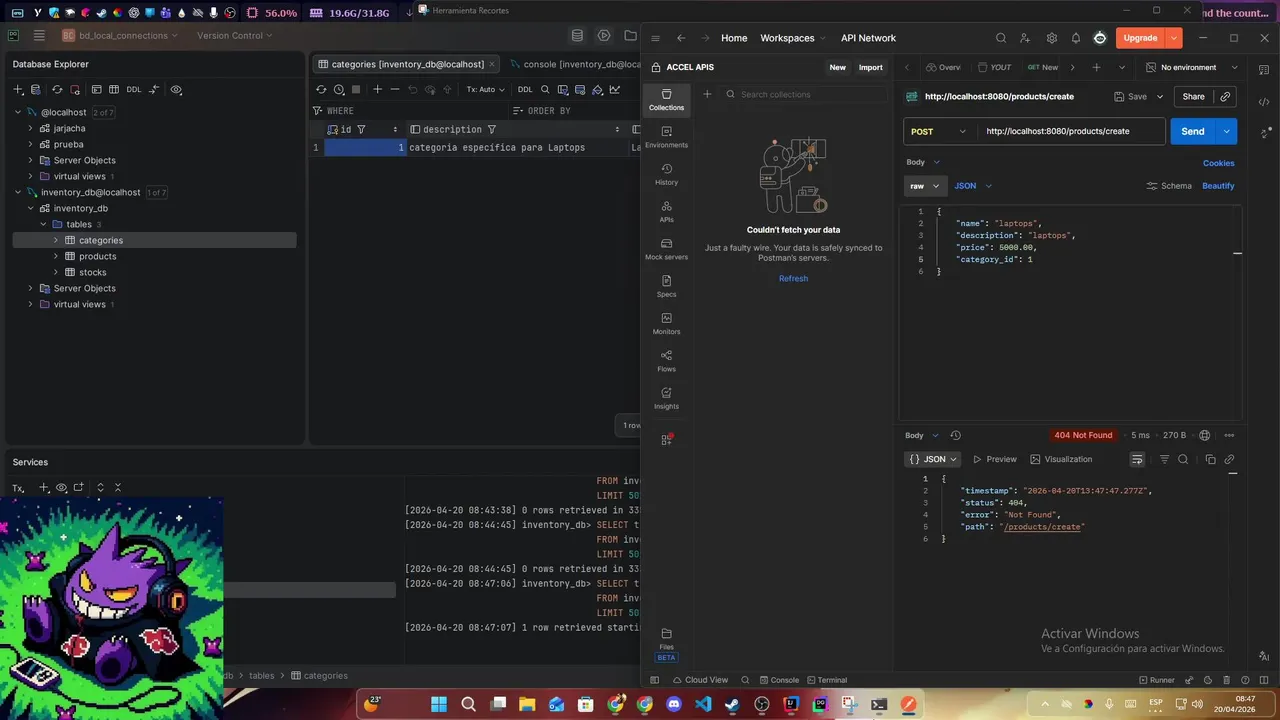Image resolution: width=1280 pixels, height=720 pixels.
Task: Open response JSON format dropdown
Action: pyautogui.click(x=933, y=459)
